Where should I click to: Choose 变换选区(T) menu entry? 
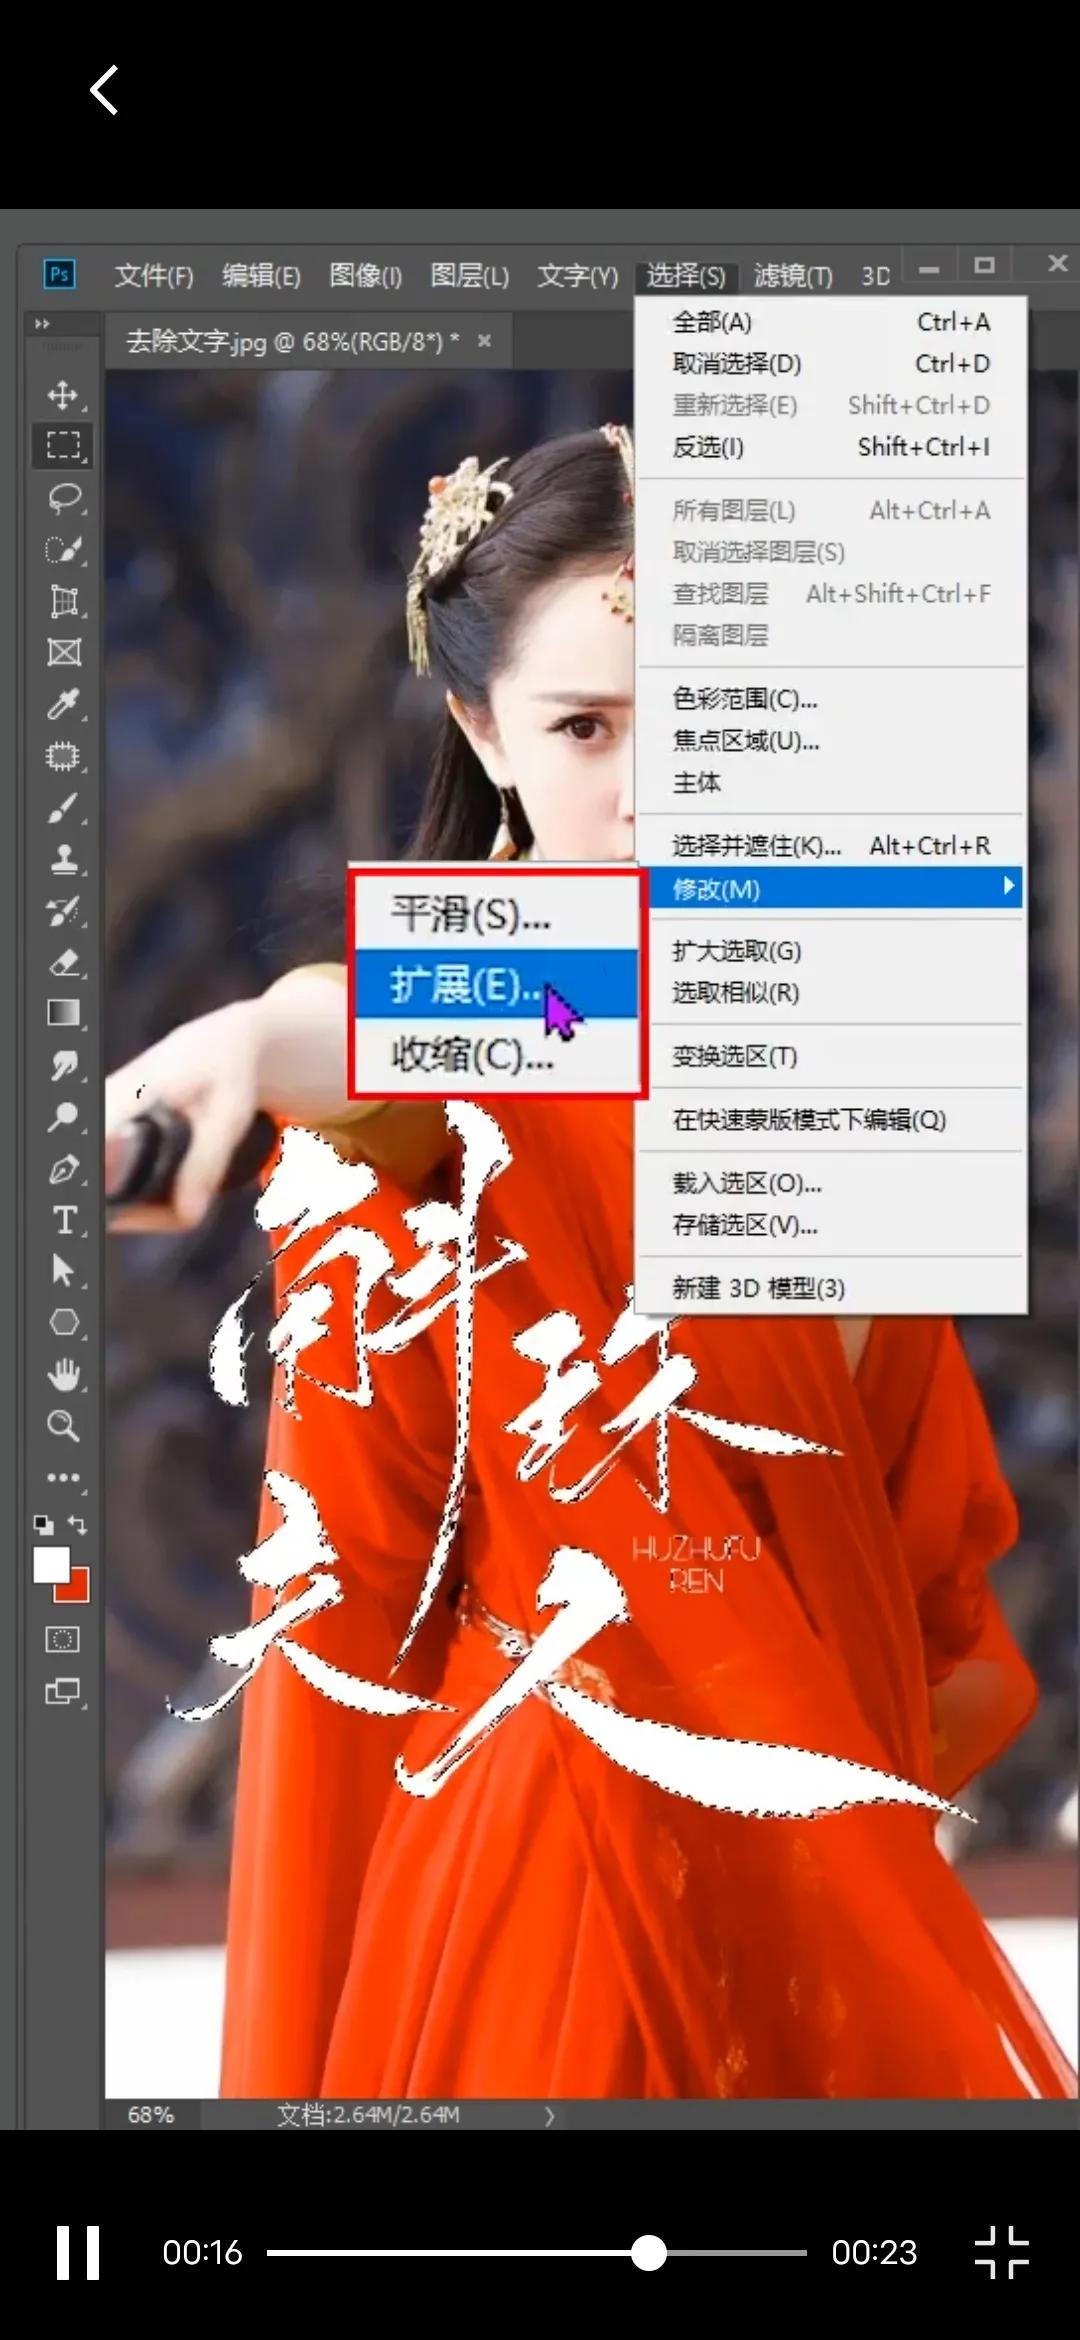[831, 1056]
